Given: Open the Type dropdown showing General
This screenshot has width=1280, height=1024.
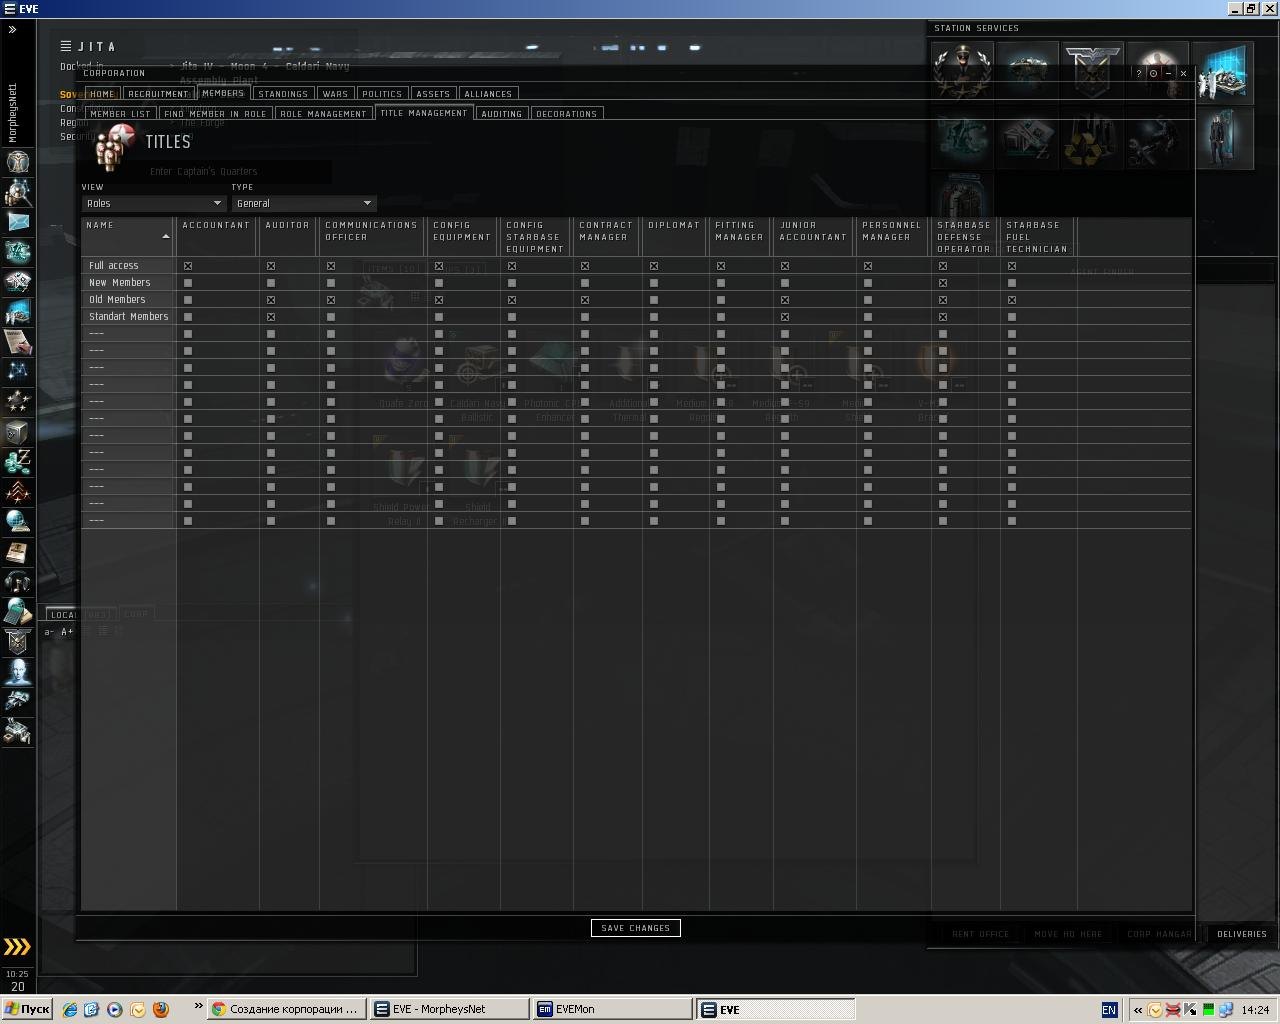Looking at the screenshot, I should (x=303, y=203).
